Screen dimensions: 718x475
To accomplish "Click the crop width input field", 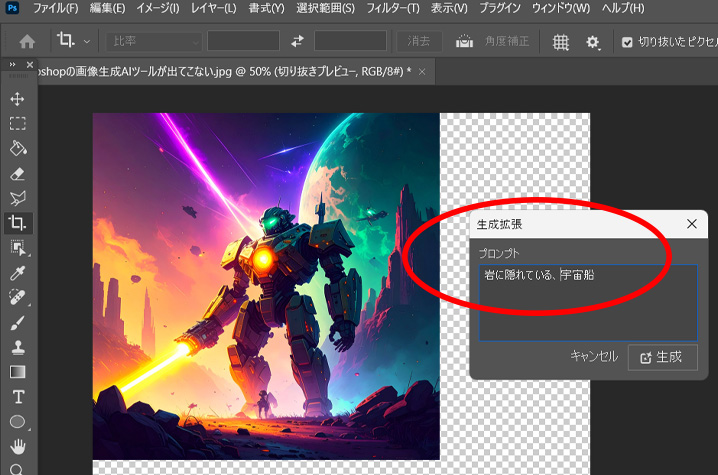I will tap(243, 41).
